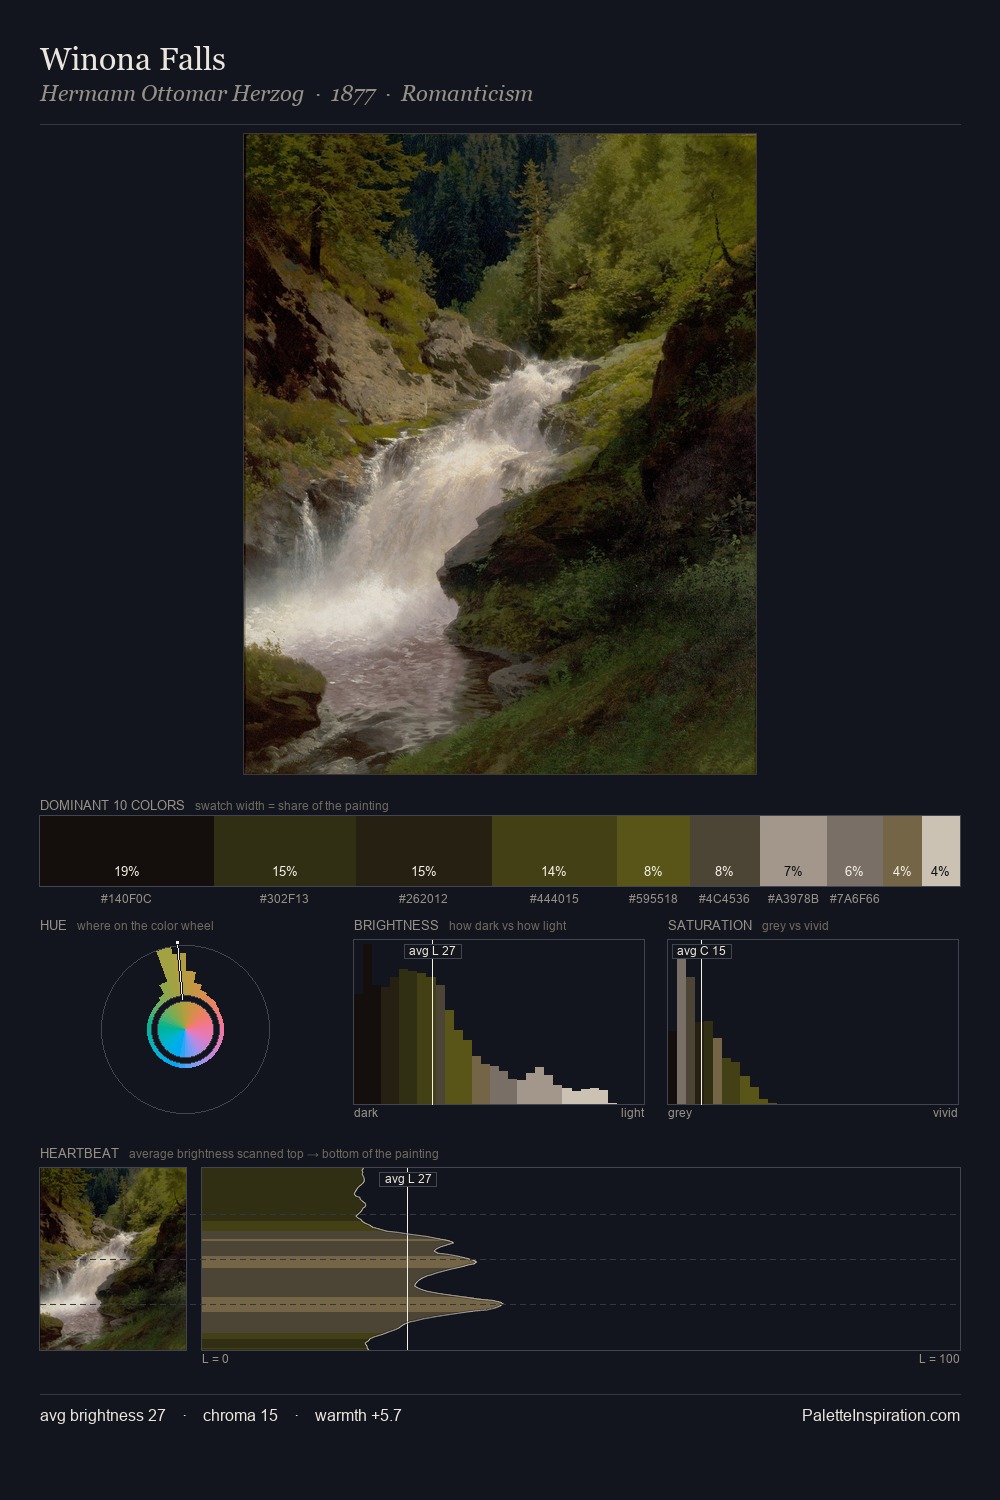Click the "SATURATION" section heading
The width and height of the screenshot is (1000, 1500).
[x=710, y=925]
